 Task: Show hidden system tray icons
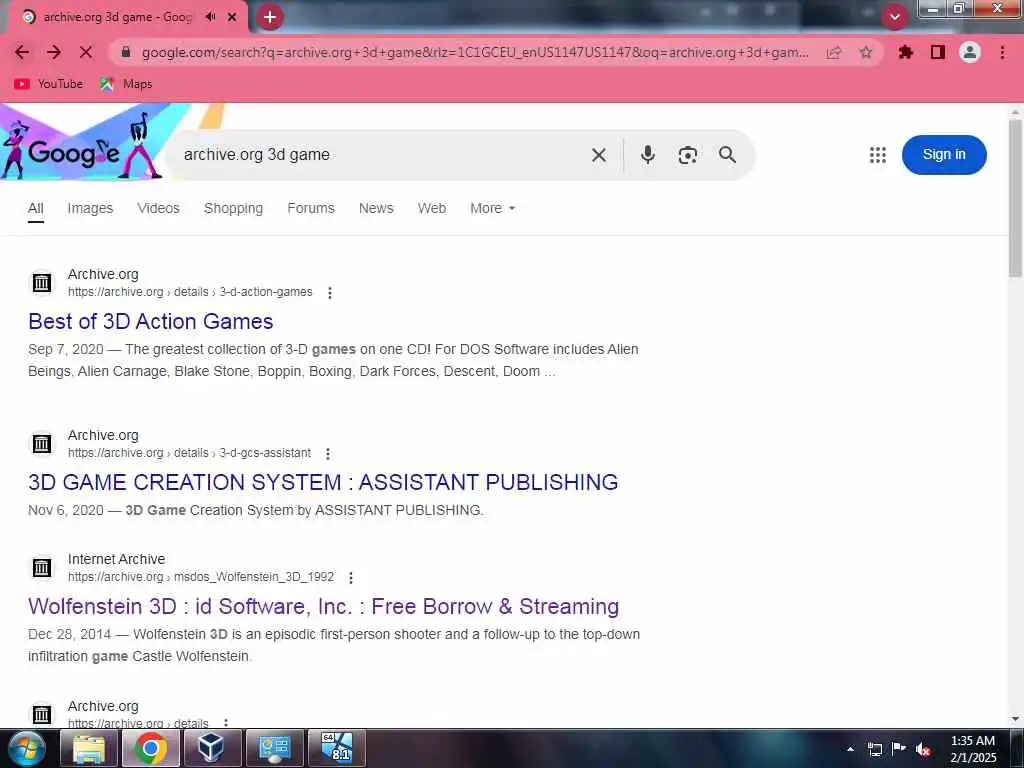click(x=850, y=749)
